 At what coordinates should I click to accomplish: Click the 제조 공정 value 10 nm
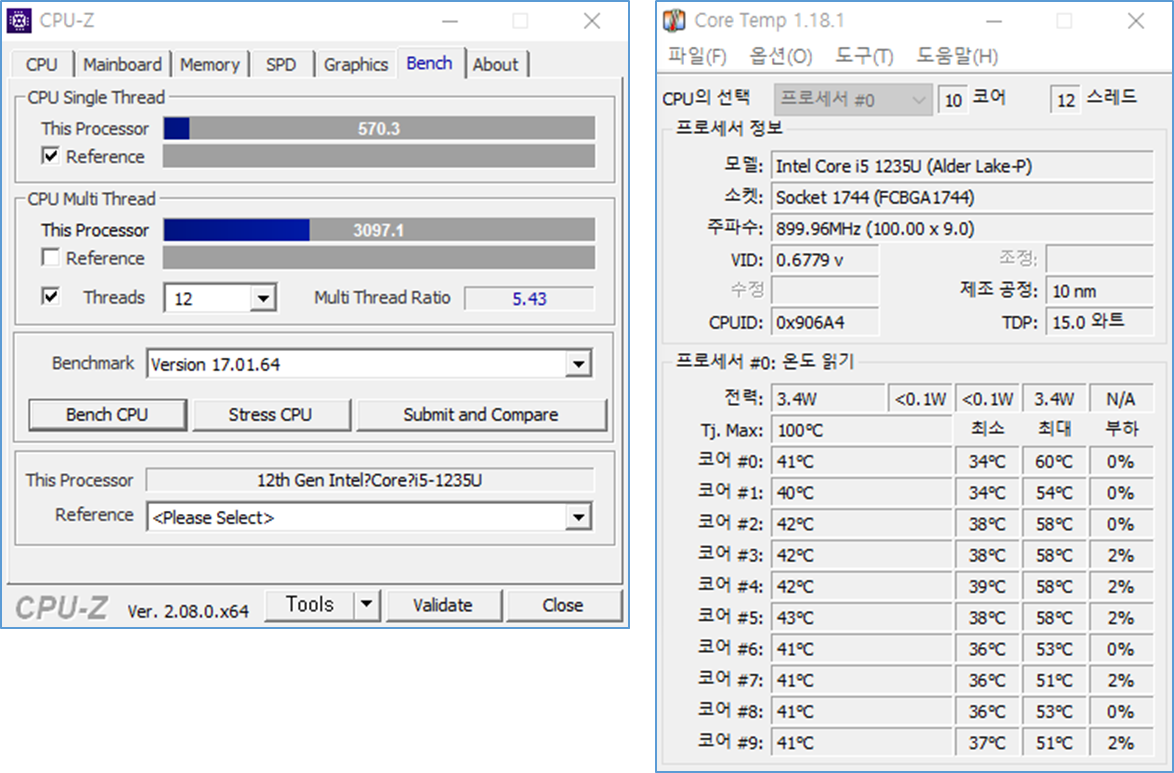tap(1099, 291)
